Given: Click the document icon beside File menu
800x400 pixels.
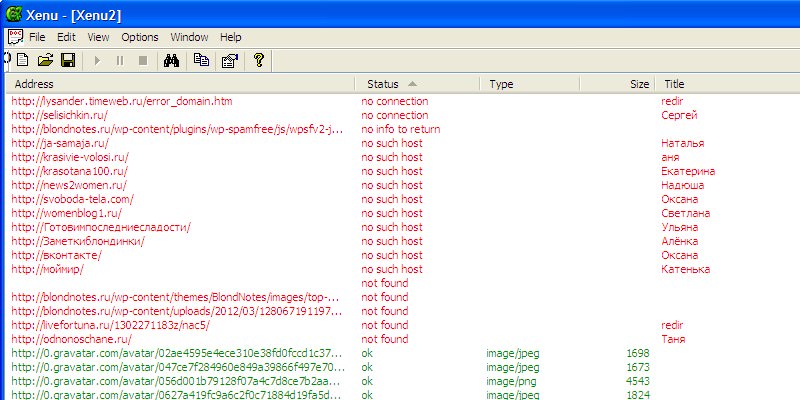Looking at the screenshot, I should click(15, 37).
